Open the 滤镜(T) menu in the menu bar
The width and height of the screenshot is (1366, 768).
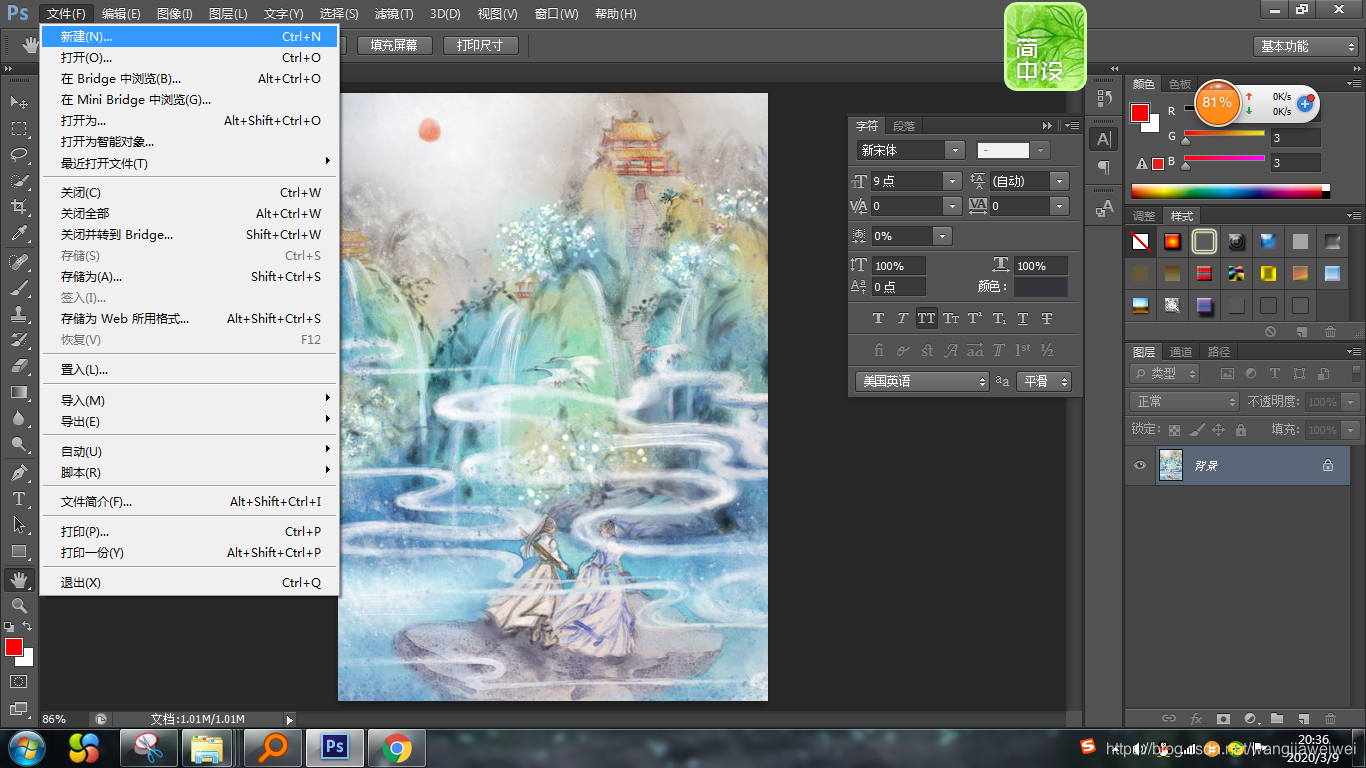pos(393,14)
